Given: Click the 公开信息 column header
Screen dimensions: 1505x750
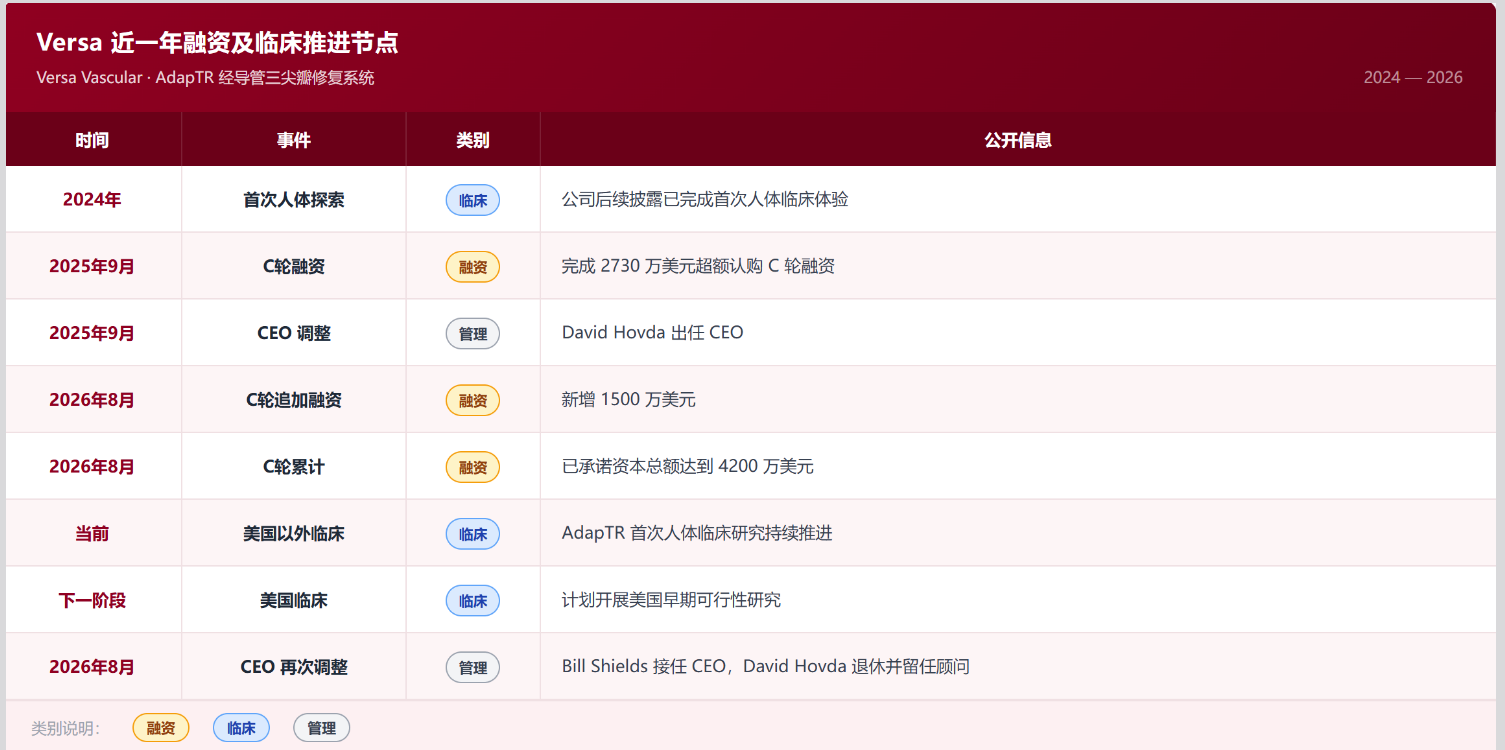Looking at the screenshot, I should pos(1018,140).
